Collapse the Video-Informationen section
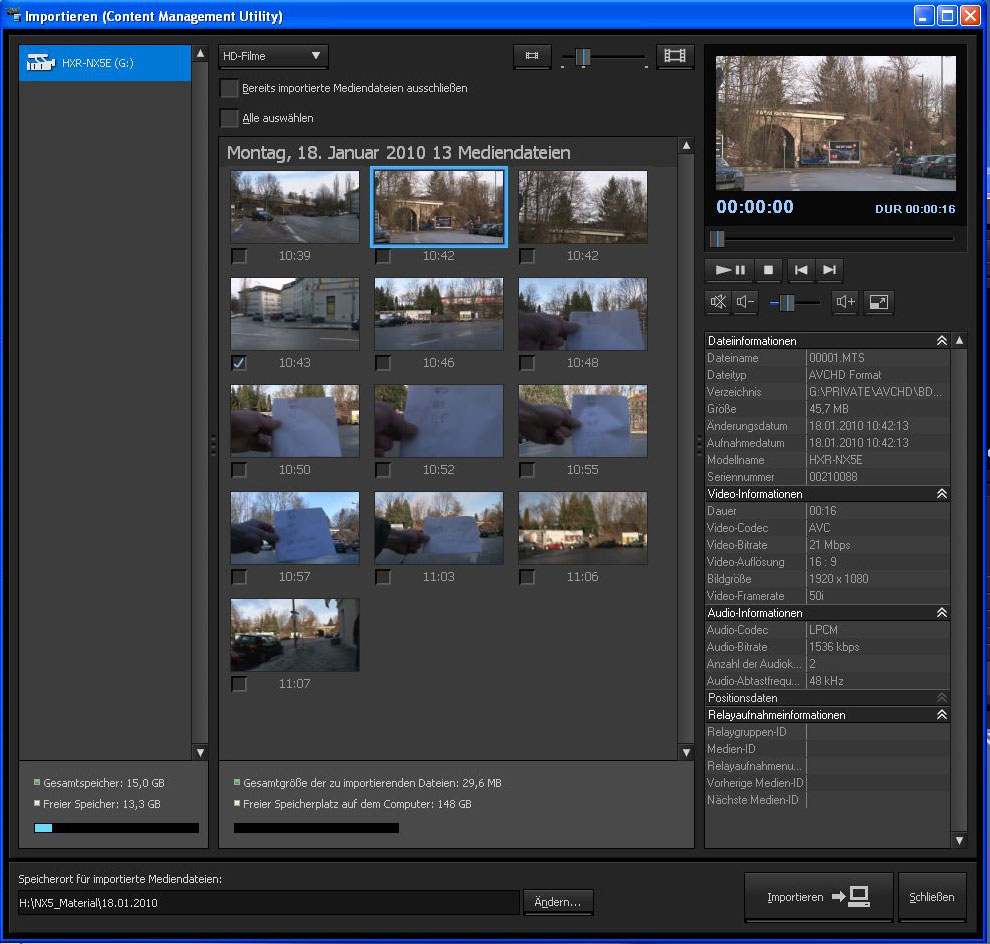This screenshot has height=944, width=990. point(941,494)
